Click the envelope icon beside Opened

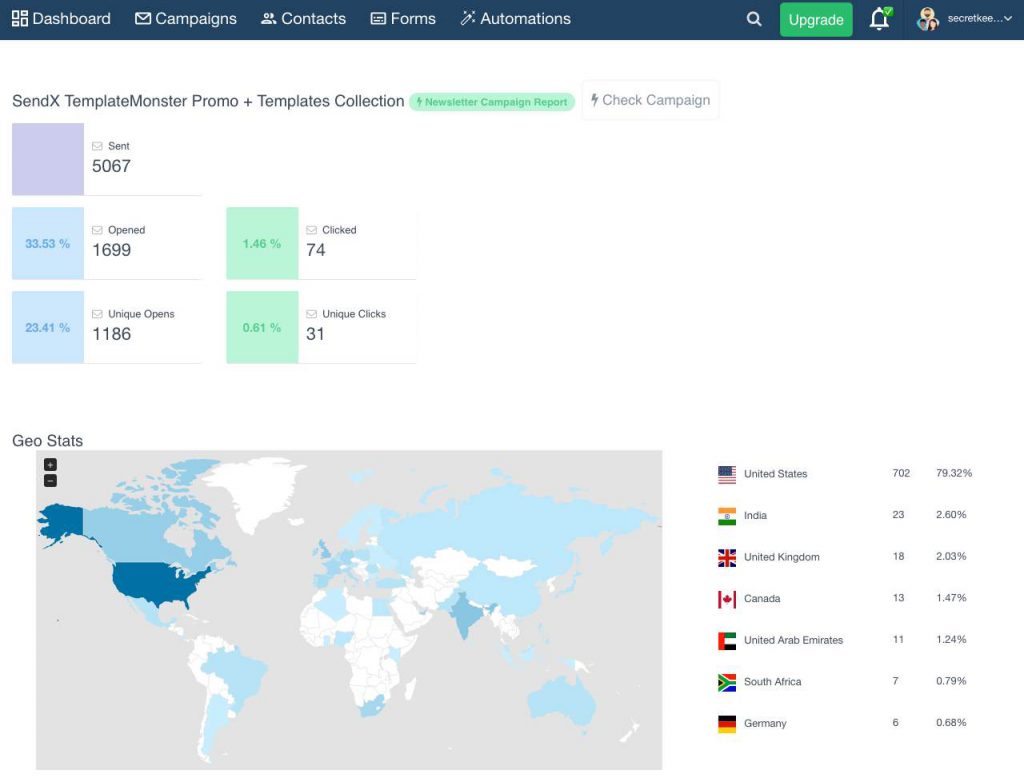click(97, 230)
